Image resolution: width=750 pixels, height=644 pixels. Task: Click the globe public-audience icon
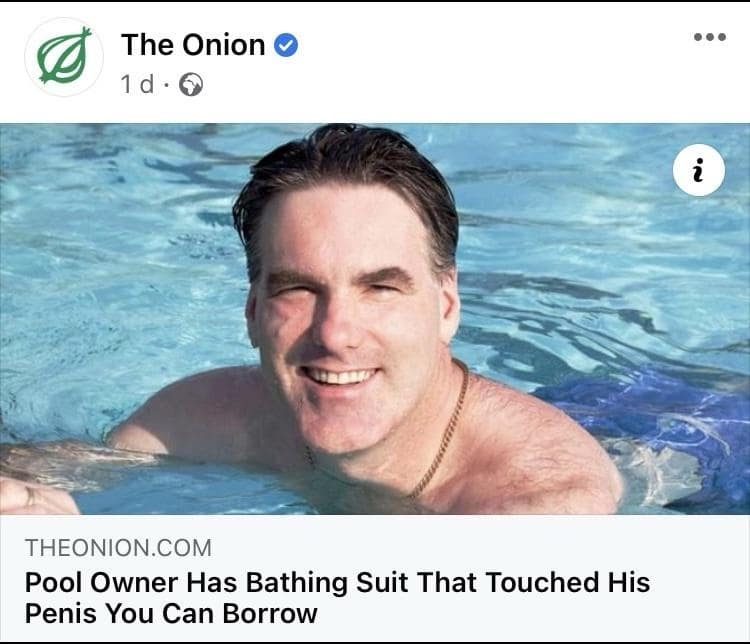tap(190, 86)
